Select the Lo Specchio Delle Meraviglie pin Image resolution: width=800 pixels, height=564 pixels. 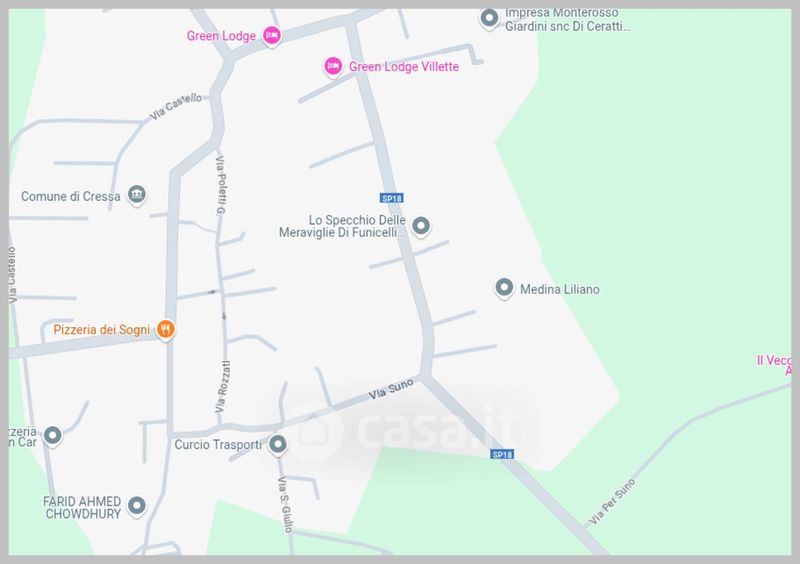coord(421,225)
